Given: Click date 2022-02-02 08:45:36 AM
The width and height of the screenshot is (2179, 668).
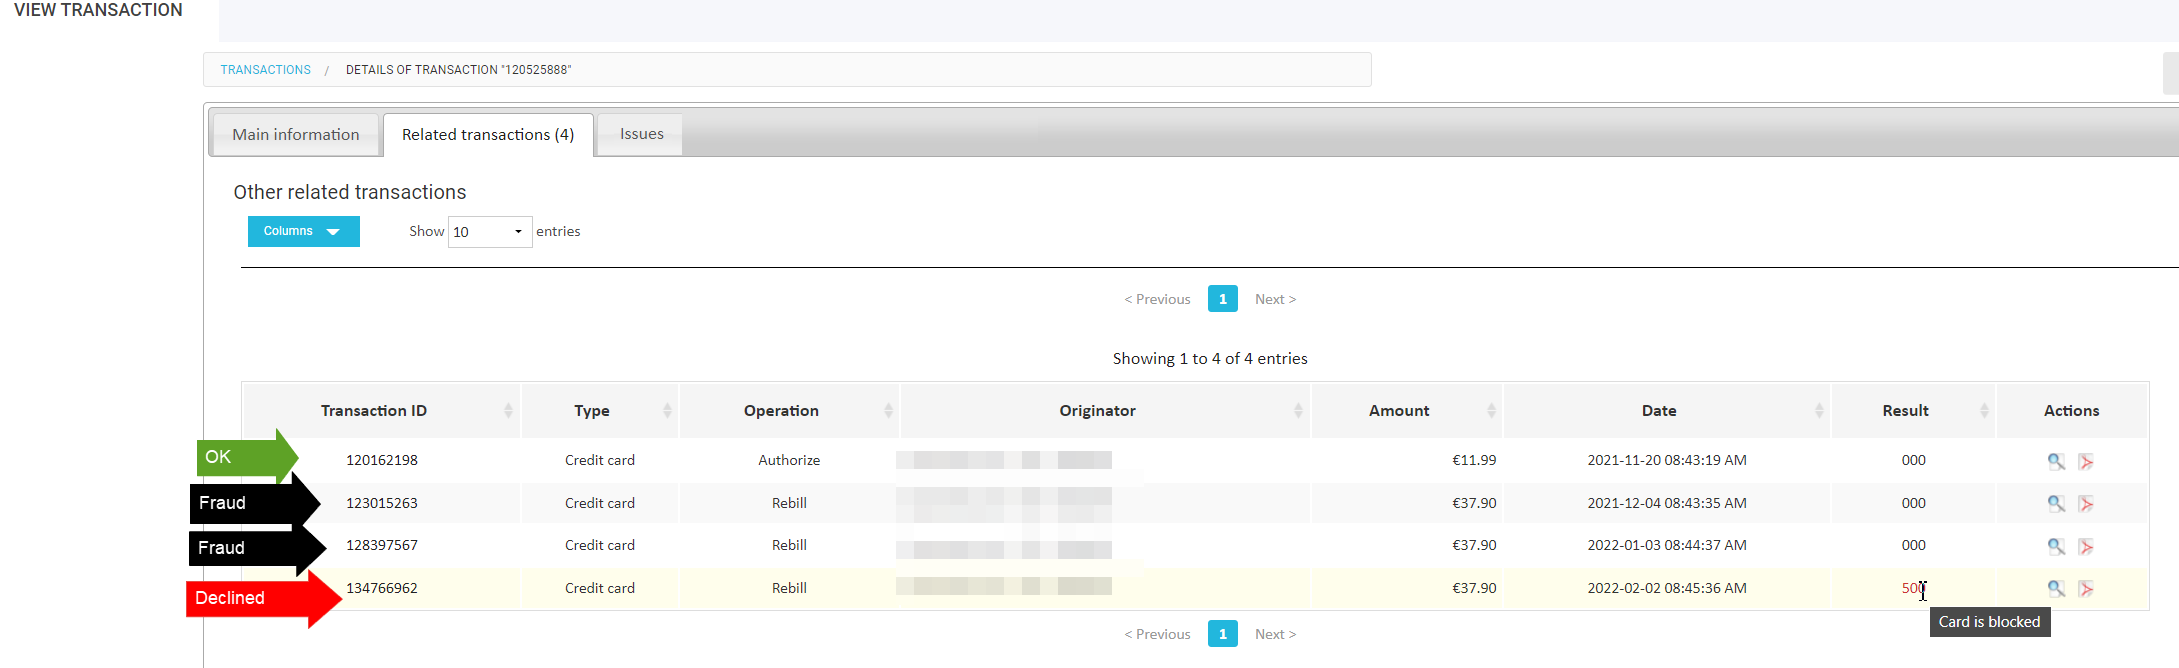Looking at the screenshot, I should tap(1667, 588).
